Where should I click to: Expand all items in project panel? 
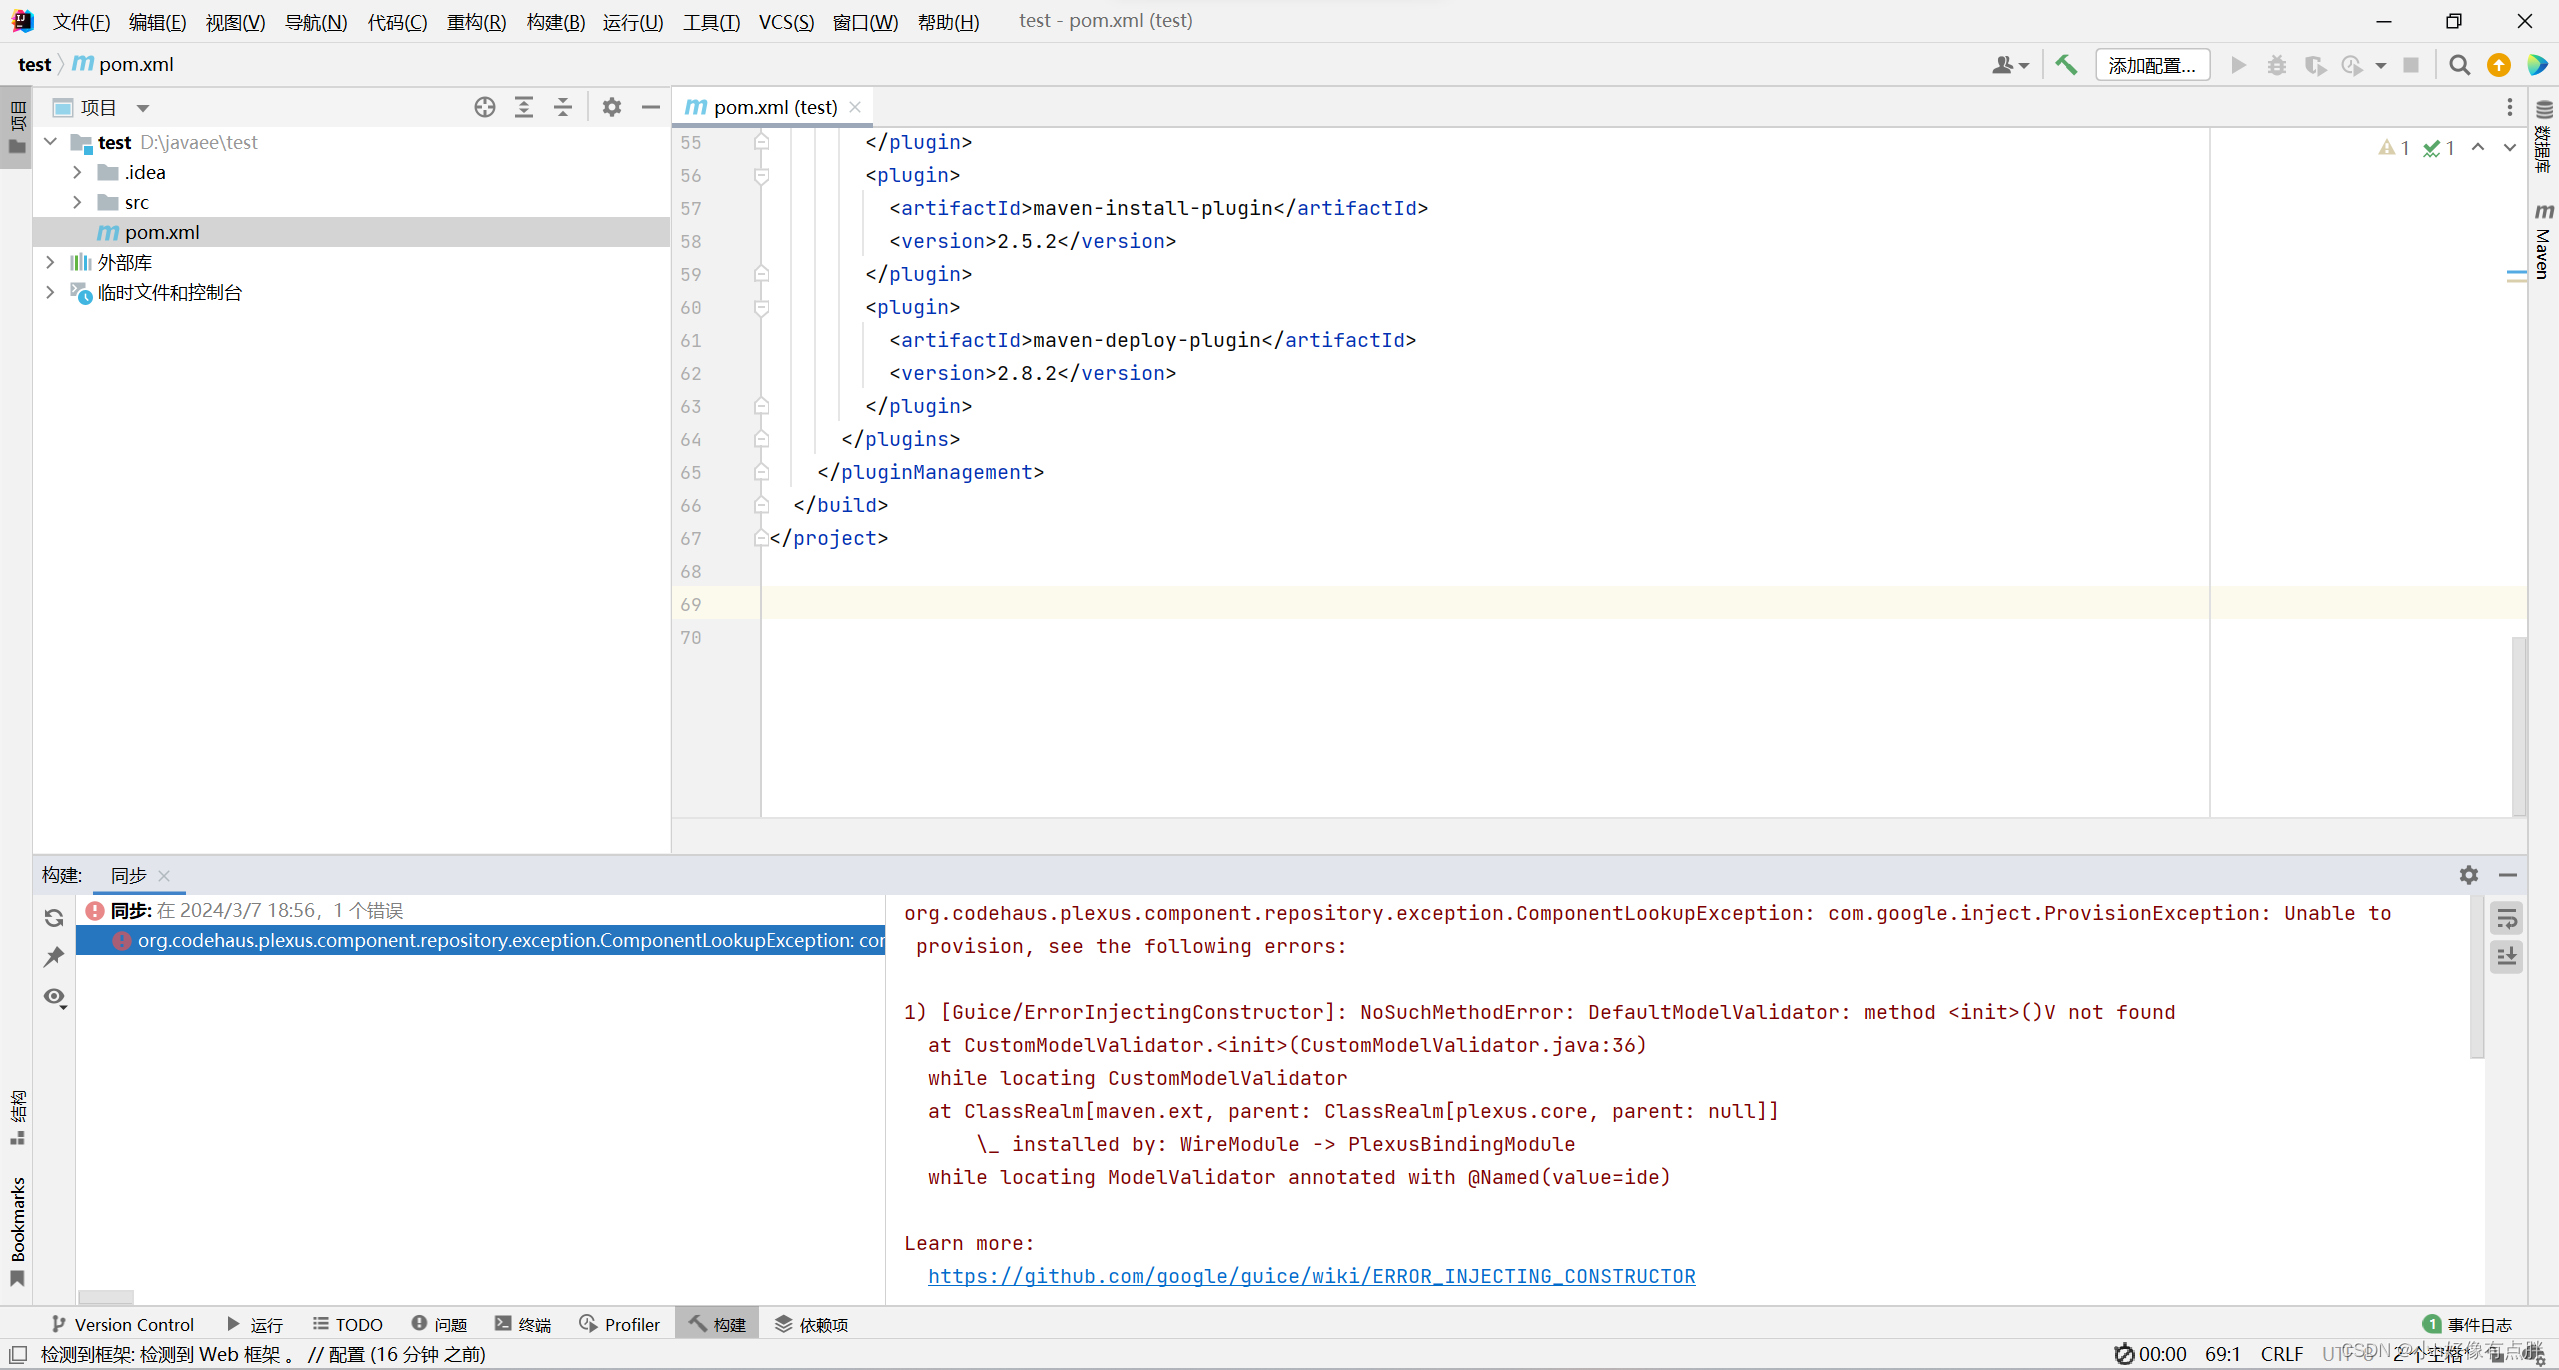(x=524, y=107)
